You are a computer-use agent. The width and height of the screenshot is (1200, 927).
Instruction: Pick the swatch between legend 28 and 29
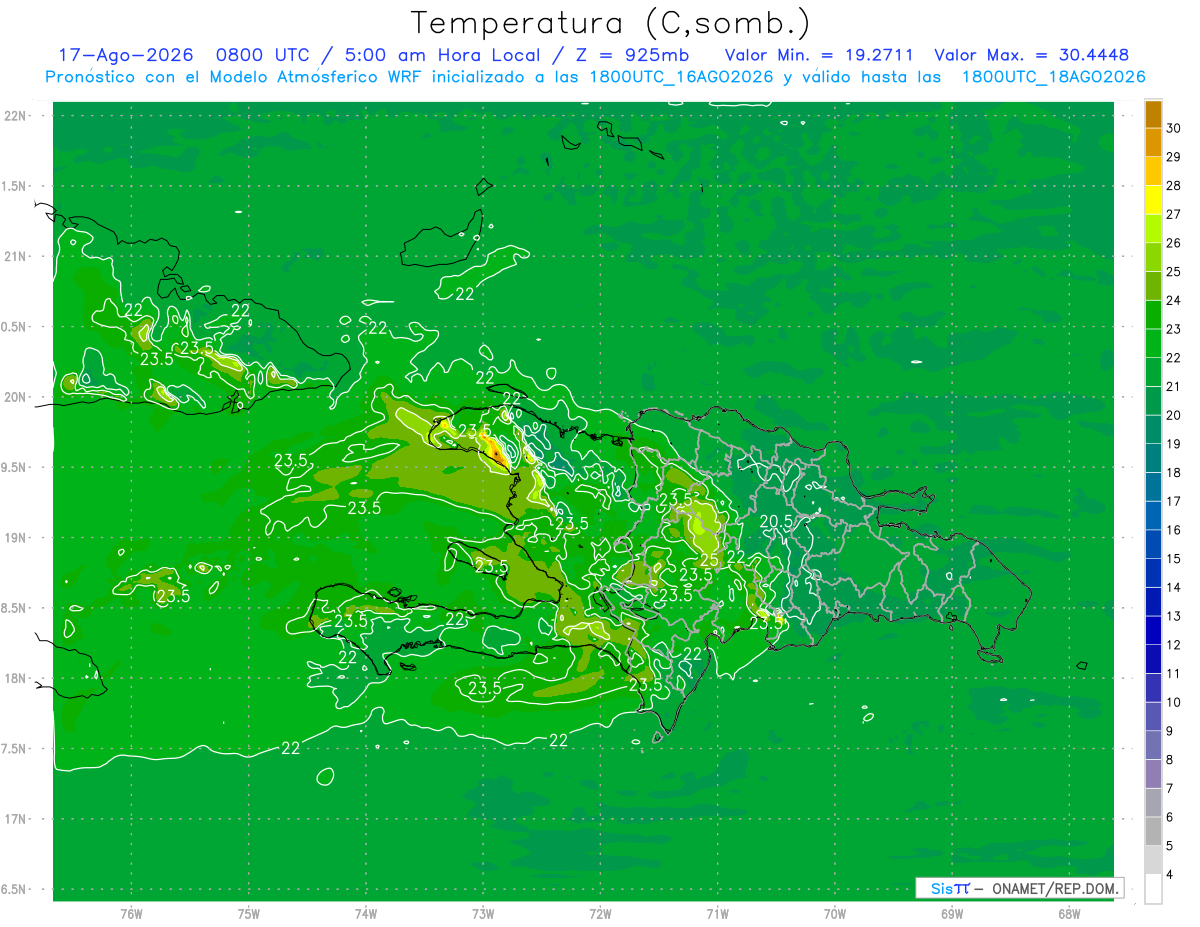point(1153,171)
